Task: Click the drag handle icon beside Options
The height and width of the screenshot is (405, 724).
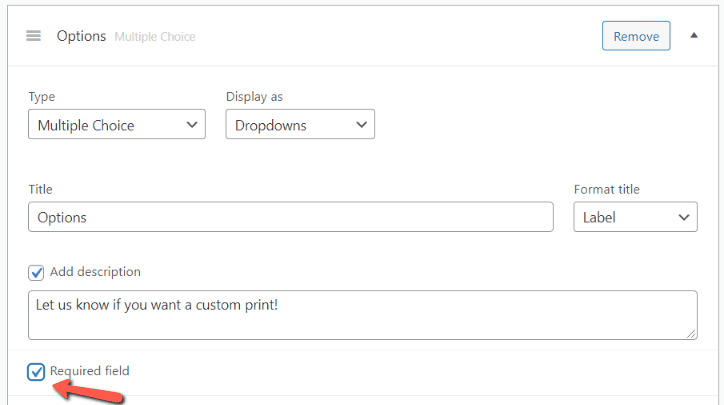Action: pyautogui.click(x=34, y=36)
